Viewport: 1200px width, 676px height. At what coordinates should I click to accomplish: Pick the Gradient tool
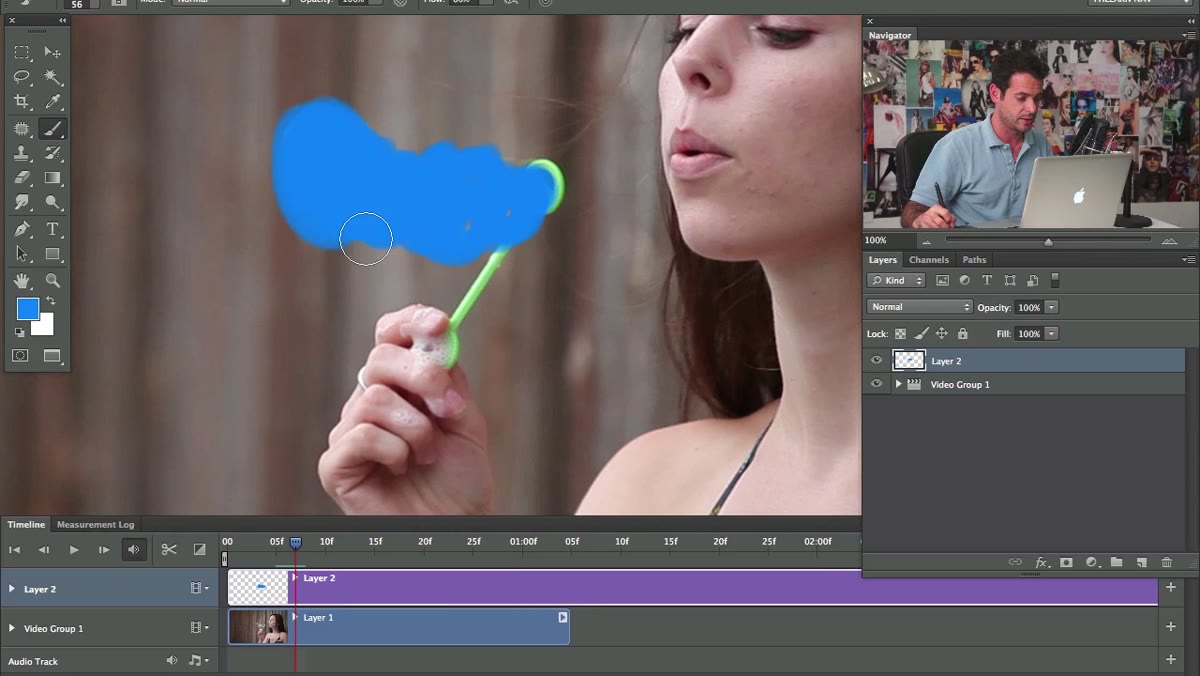coord(53,178)
